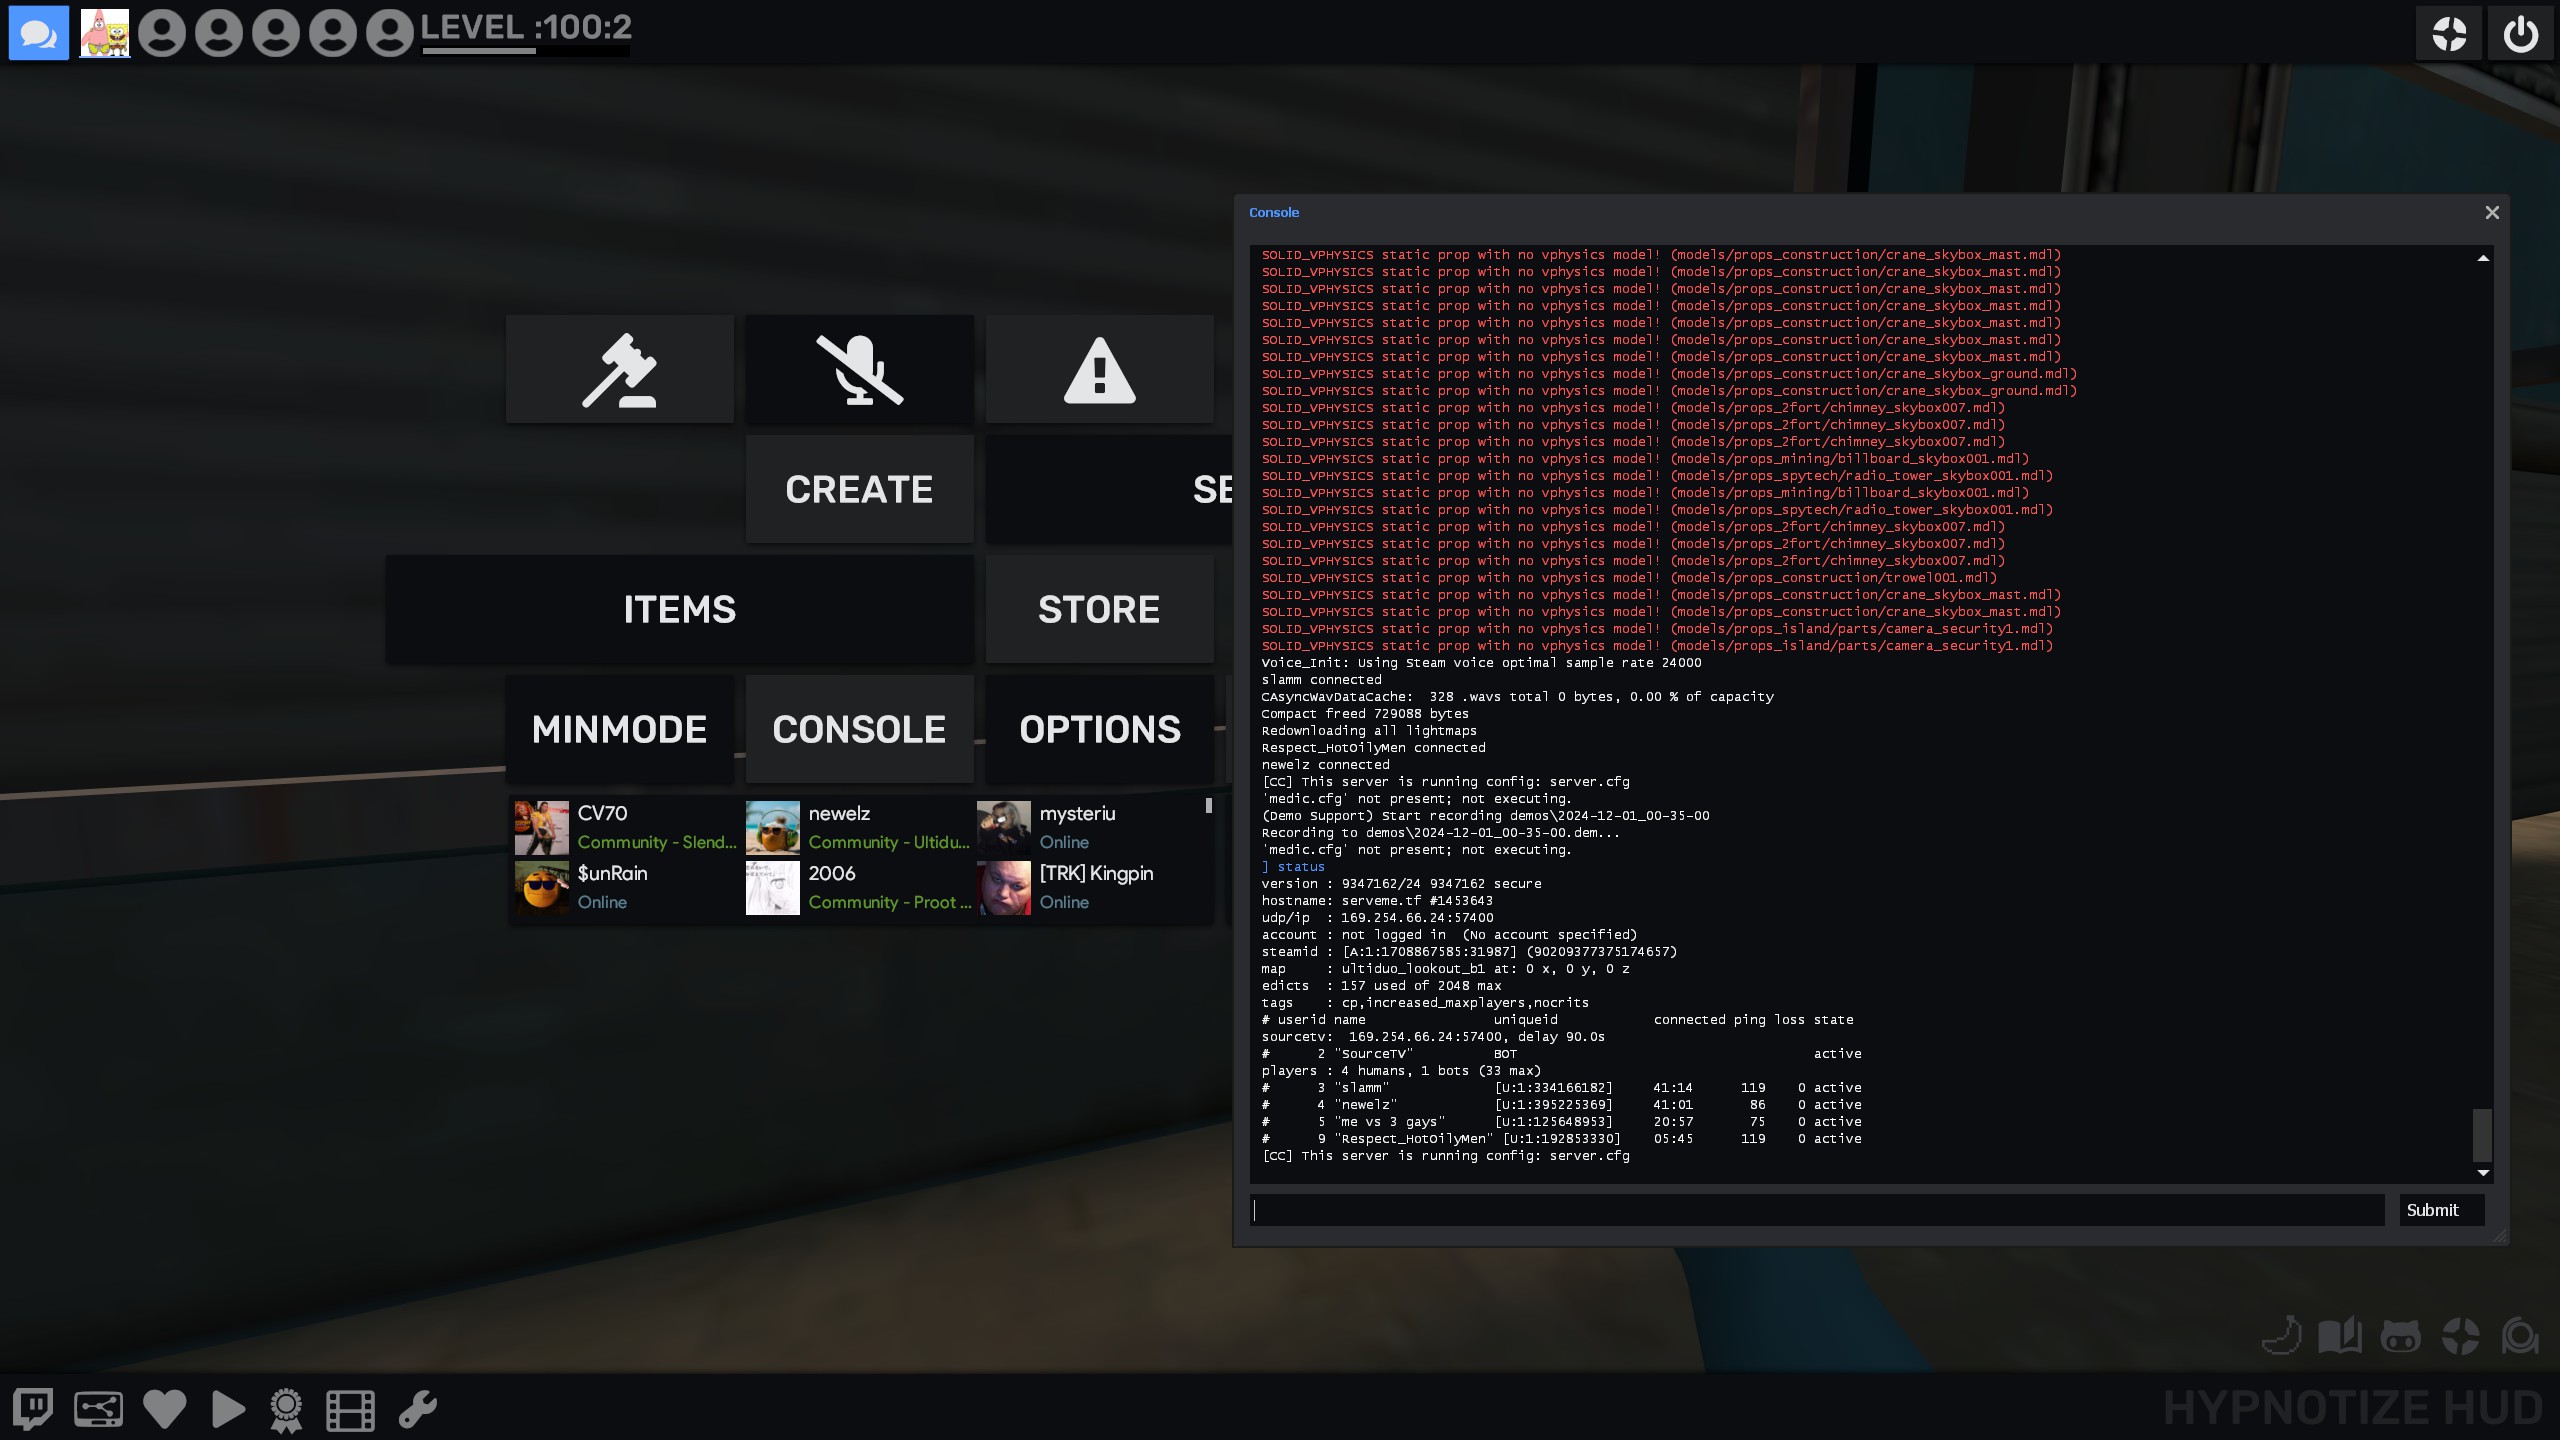Open the ITEMS menu
This screenshot has height=1440, width=2560.
[679, 609]
